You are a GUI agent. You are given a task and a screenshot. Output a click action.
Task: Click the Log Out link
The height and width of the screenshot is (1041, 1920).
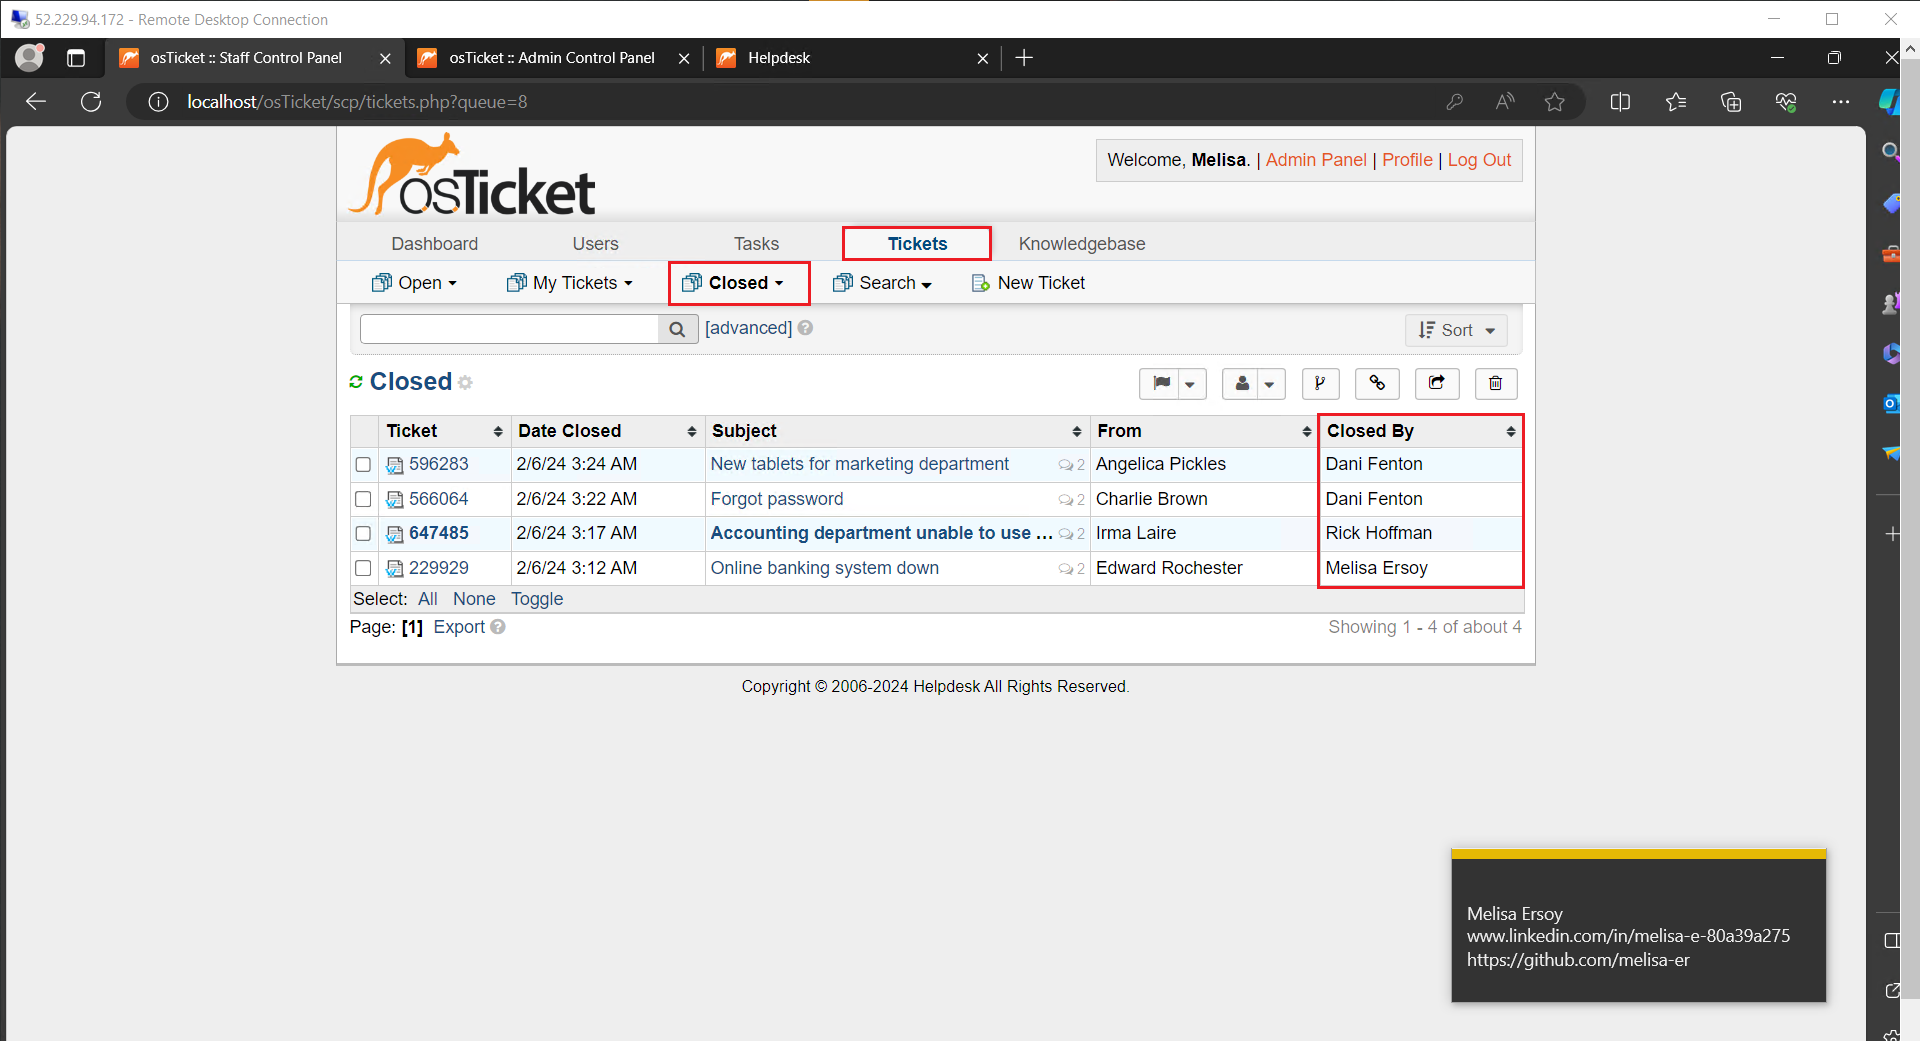(1479, 160)
